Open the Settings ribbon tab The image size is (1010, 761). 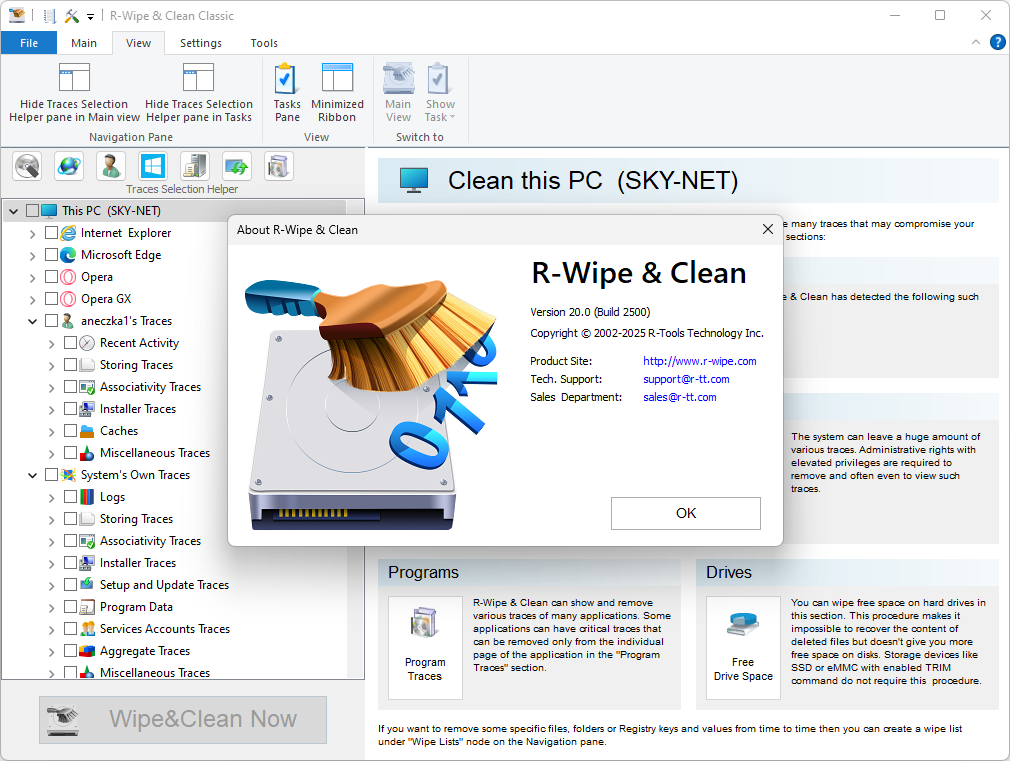point(200,43)
